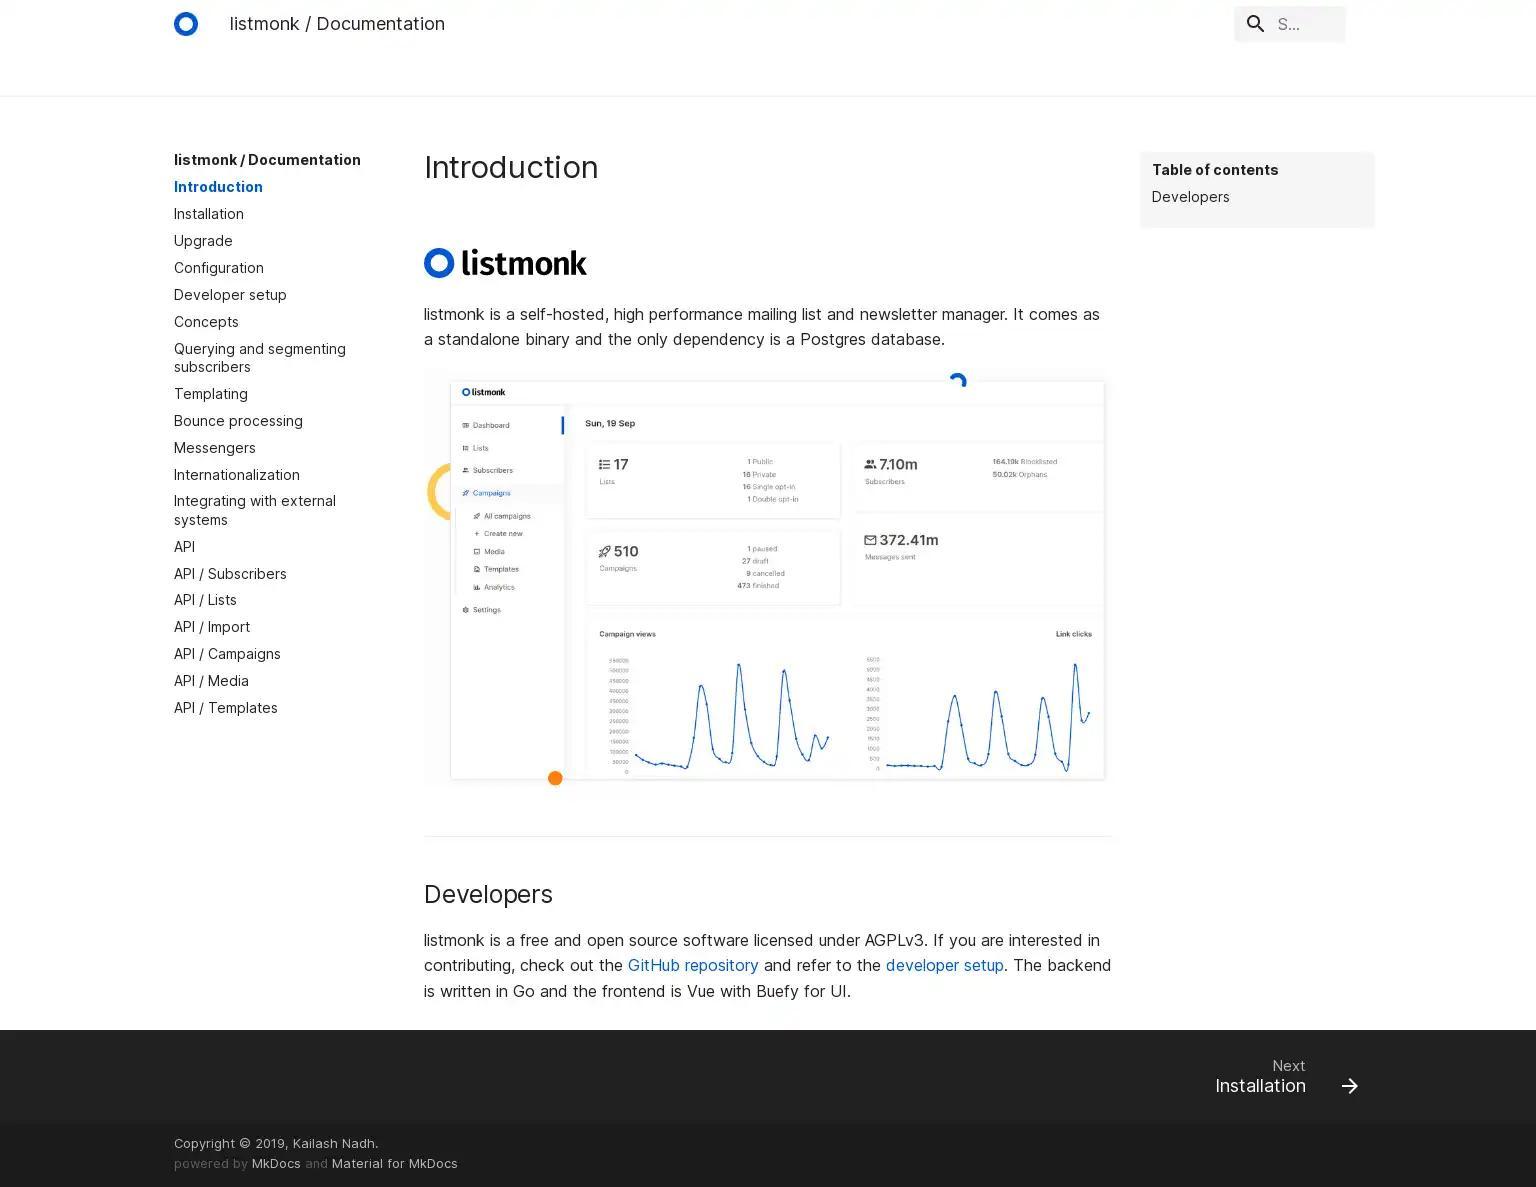Click the Developers section heading

tap(488, 894)
